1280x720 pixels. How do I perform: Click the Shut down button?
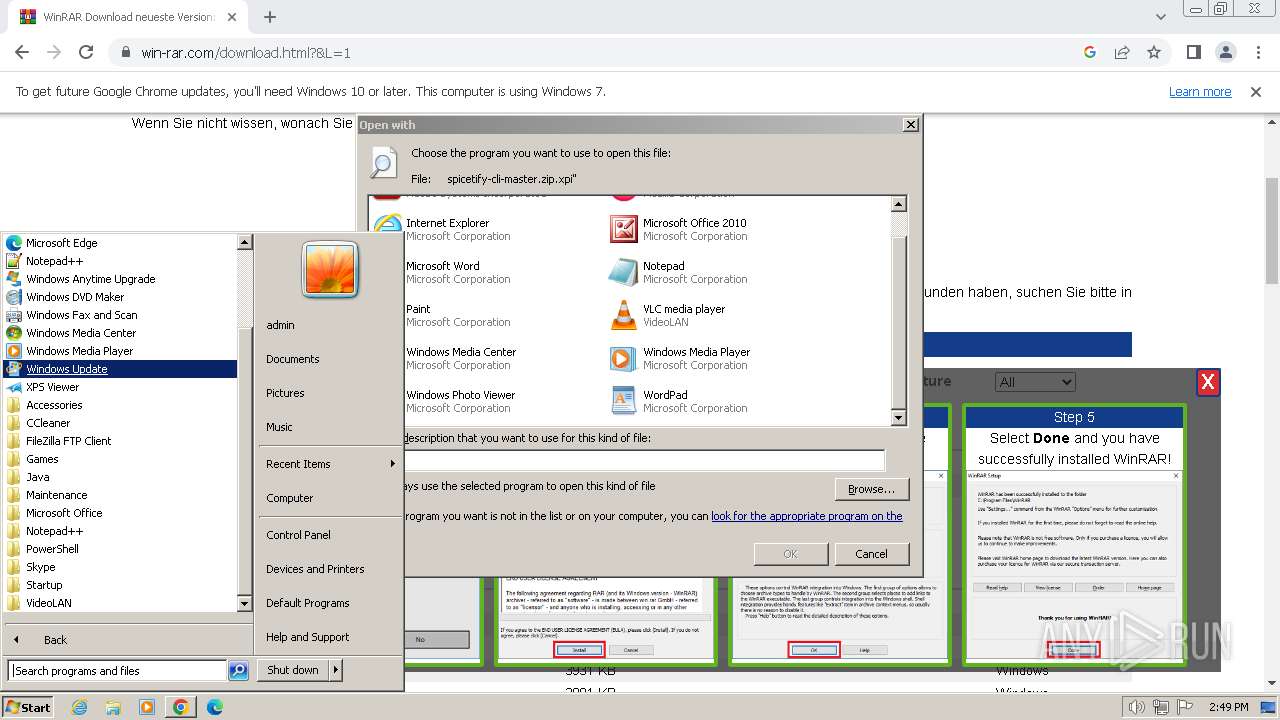pyautogui.click(x=293, y=670)
